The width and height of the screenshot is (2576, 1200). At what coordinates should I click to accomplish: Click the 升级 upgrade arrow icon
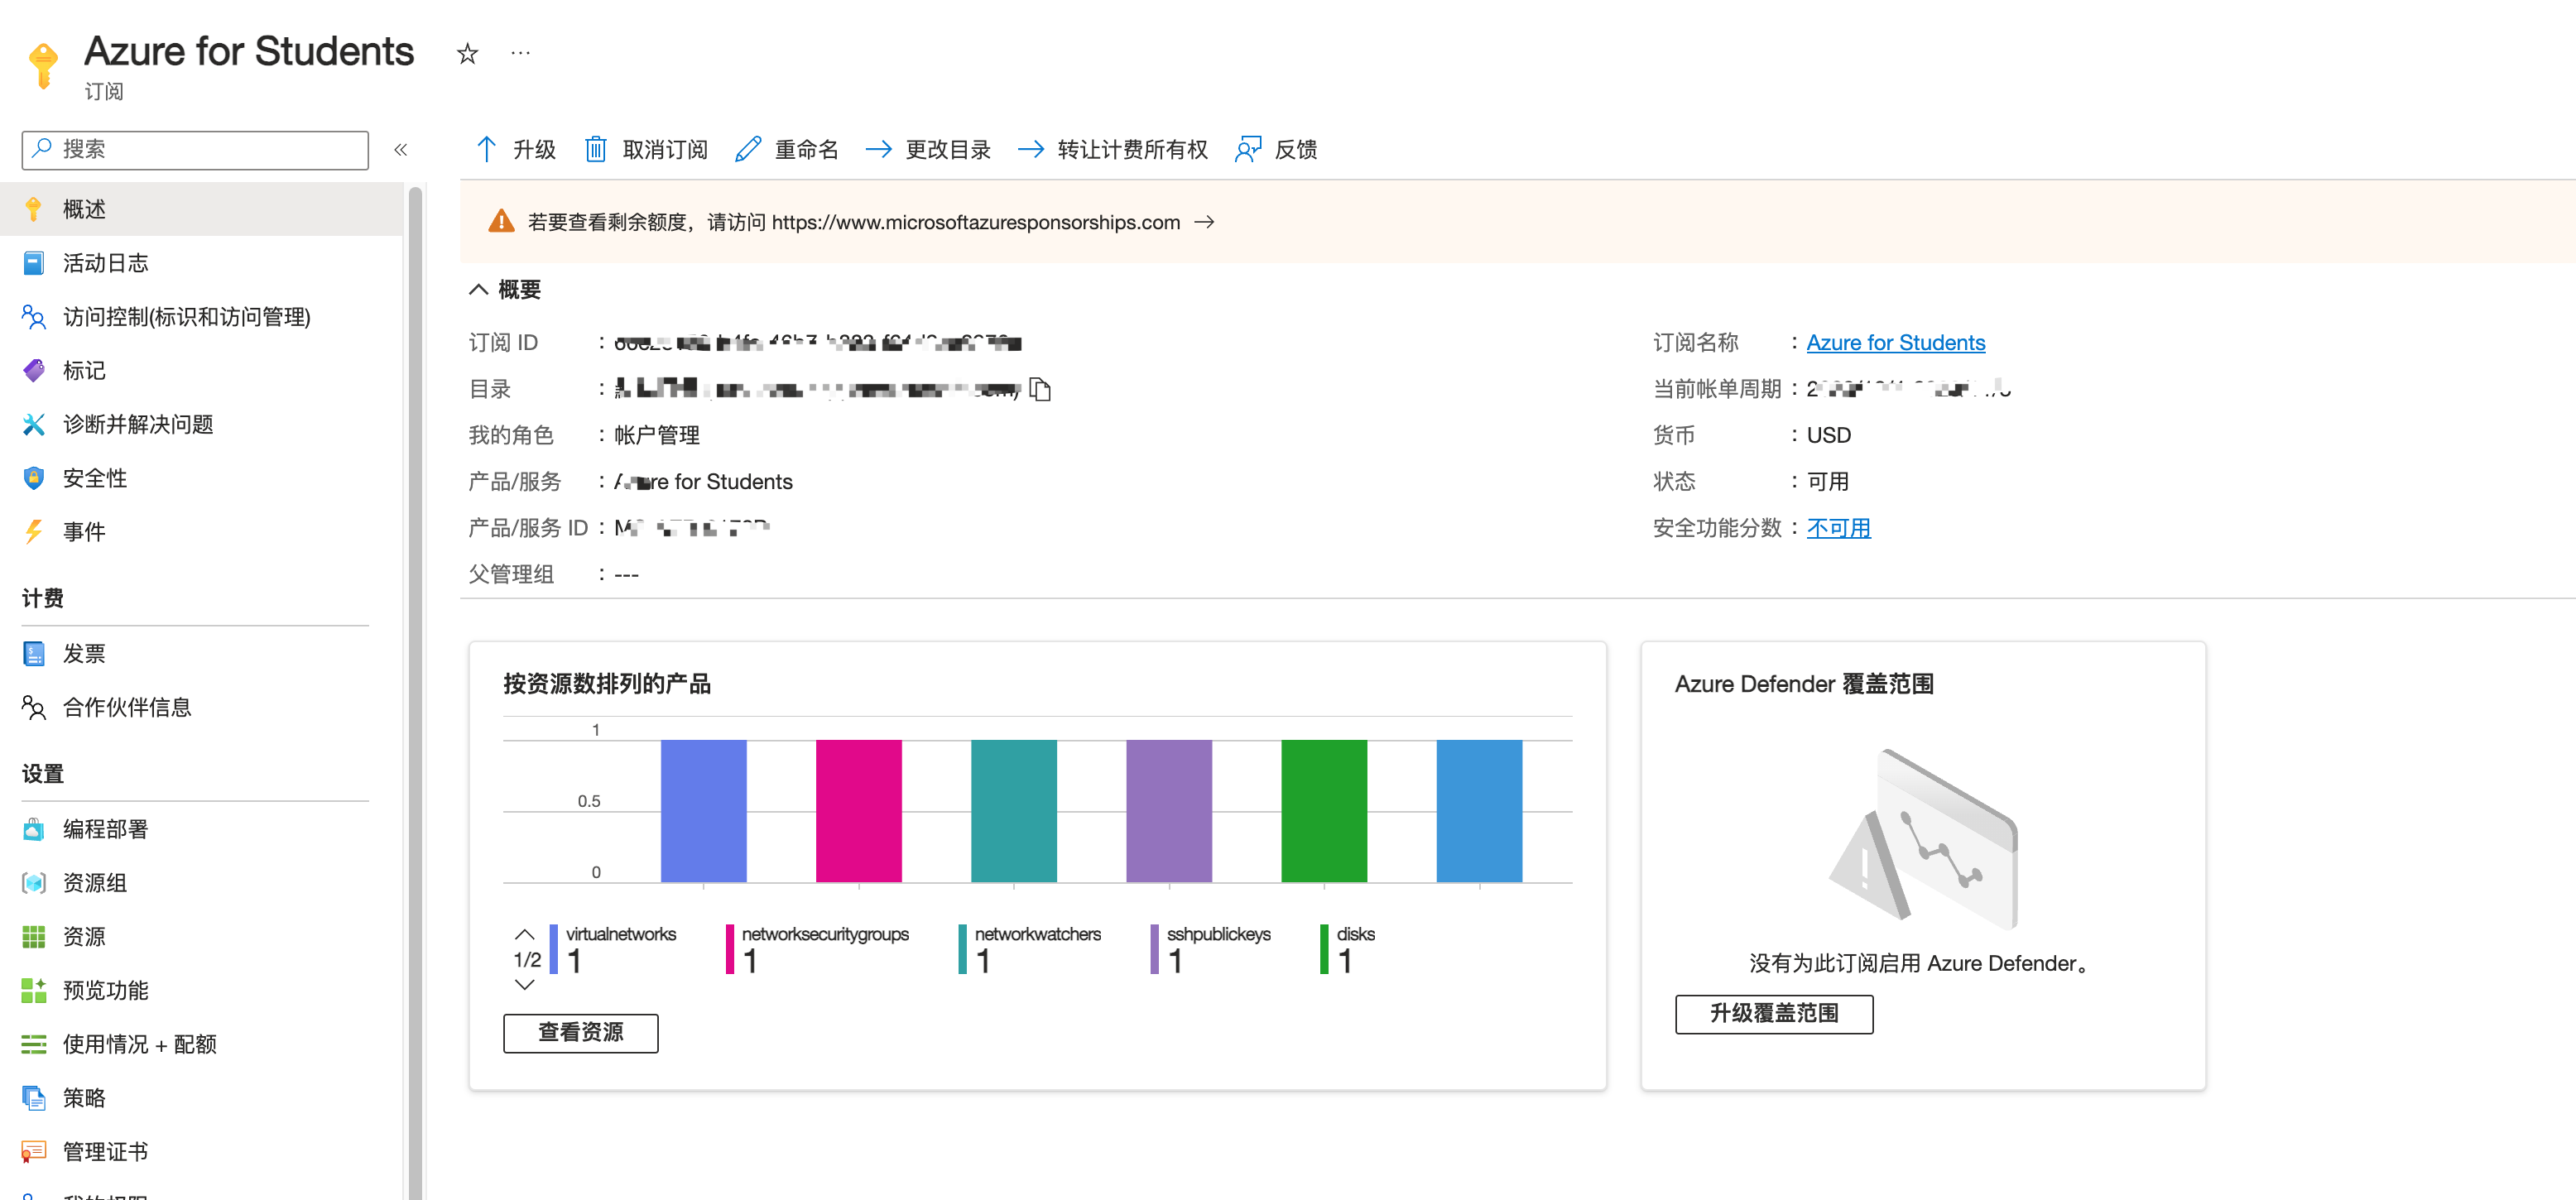click(x=486, y=149)
